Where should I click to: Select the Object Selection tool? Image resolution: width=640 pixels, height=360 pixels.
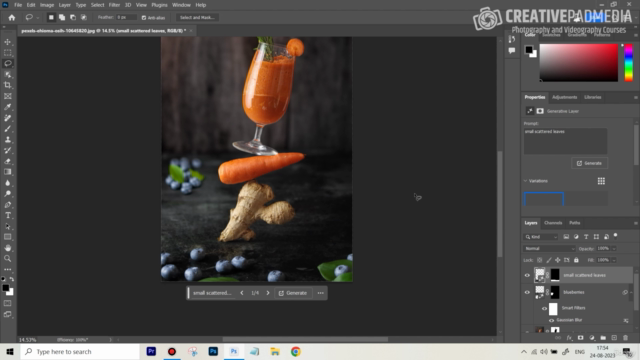(x=7, y=75)
